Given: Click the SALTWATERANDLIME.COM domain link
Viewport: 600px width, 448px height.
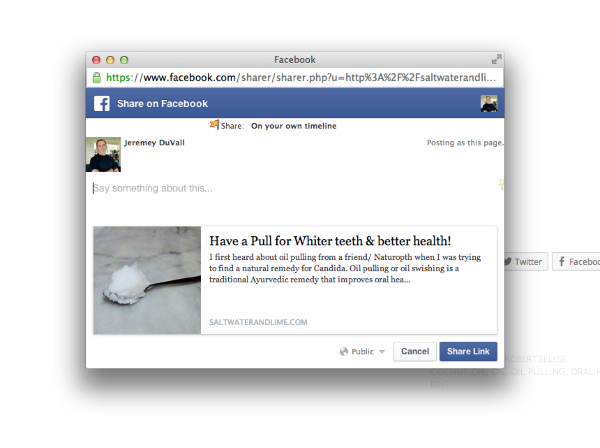Looking at the screenshot, I should [258, 322].
